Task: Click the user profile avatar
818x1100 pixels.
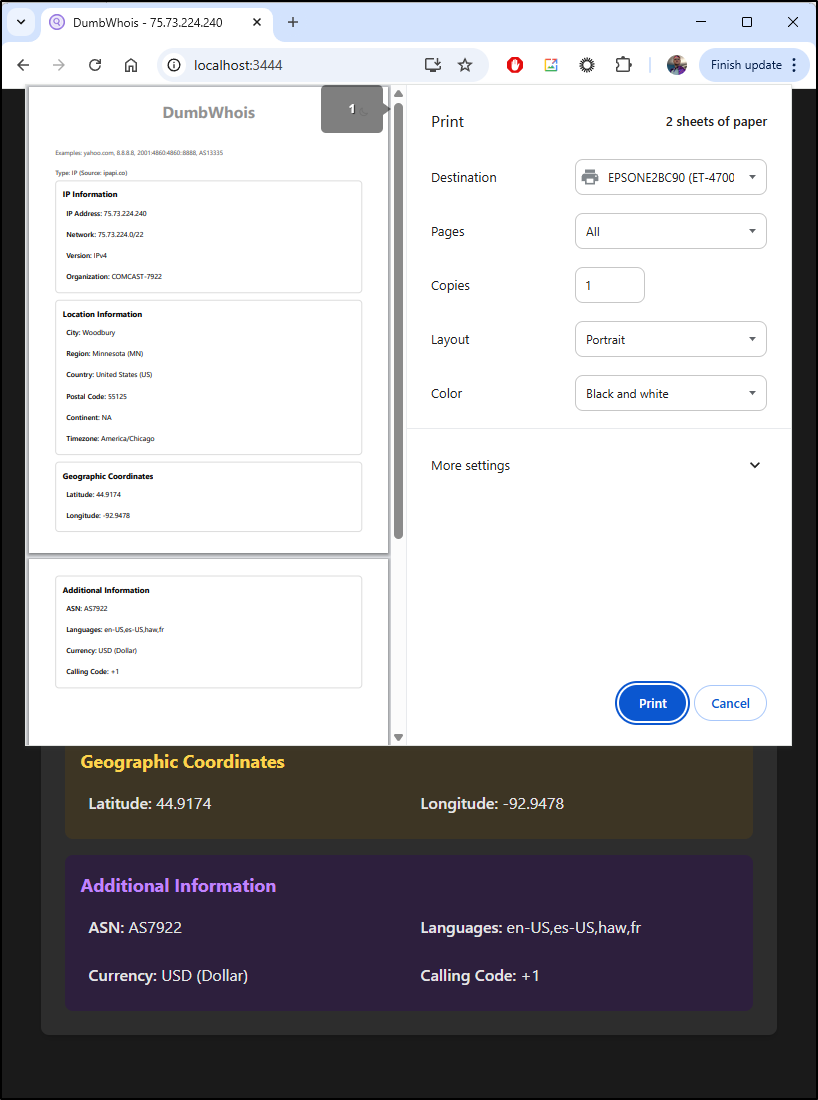Action: (677, 65)
